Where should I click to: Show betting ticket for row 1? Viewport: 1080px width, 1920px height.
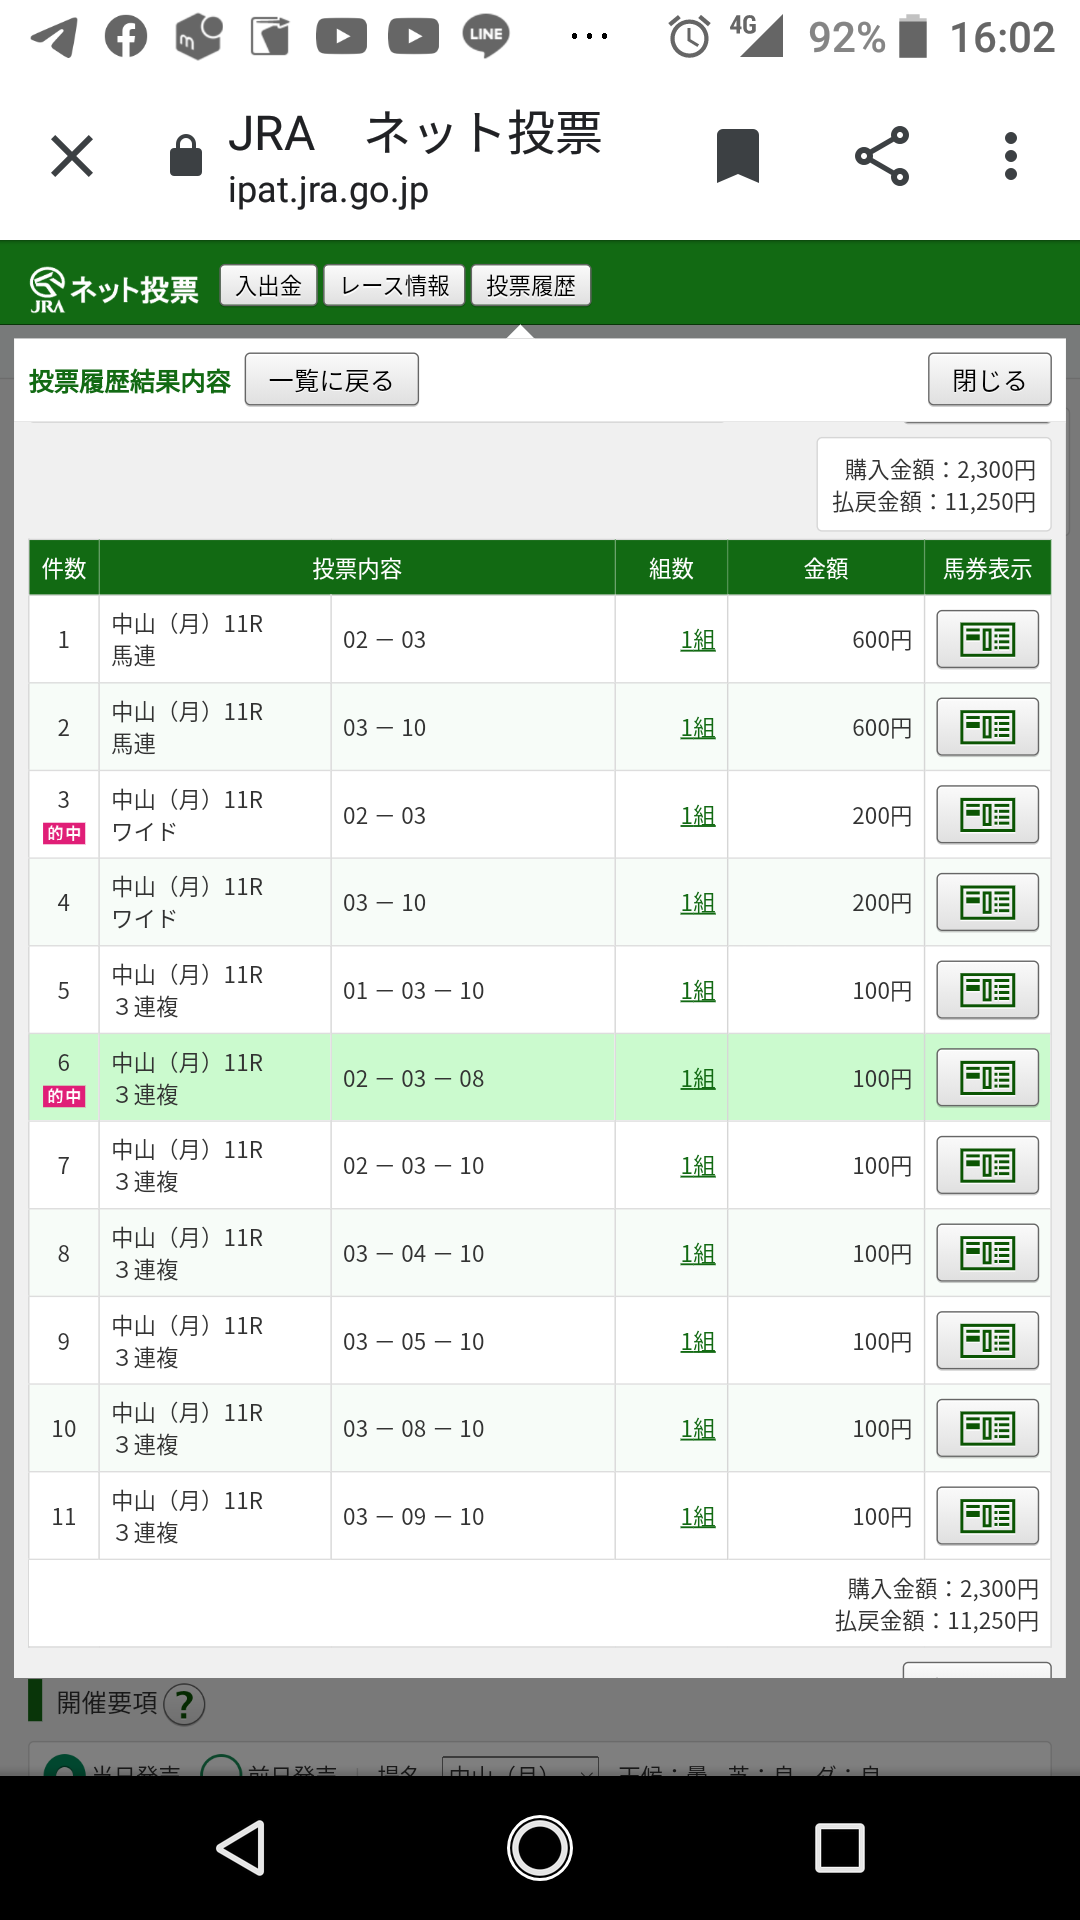(987, 639)
